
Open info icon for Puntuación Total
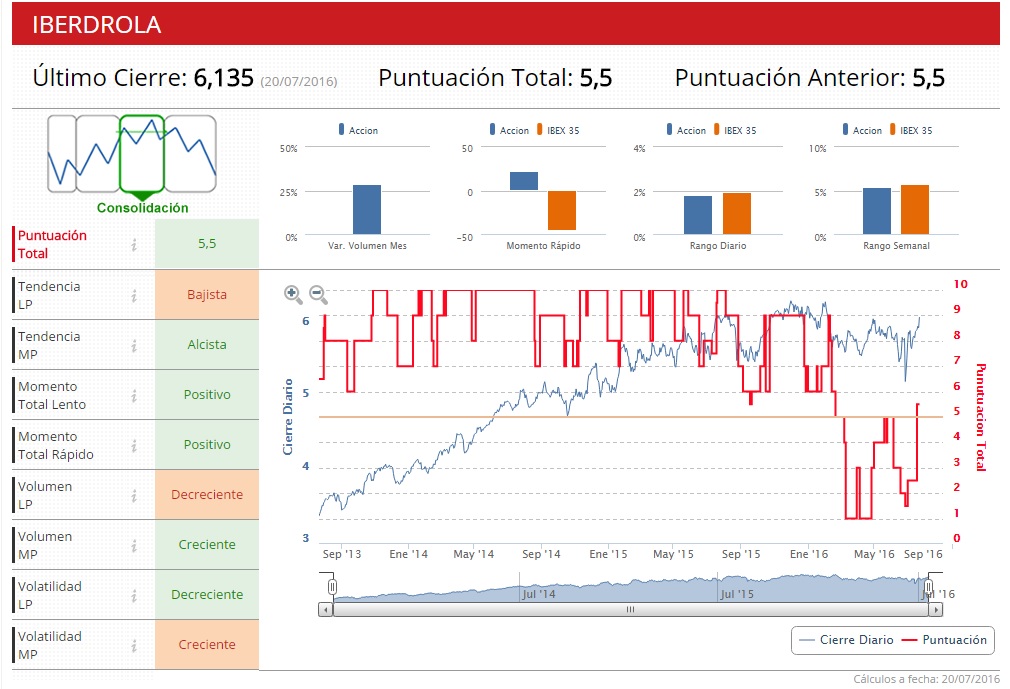click(x=134, y=245)
